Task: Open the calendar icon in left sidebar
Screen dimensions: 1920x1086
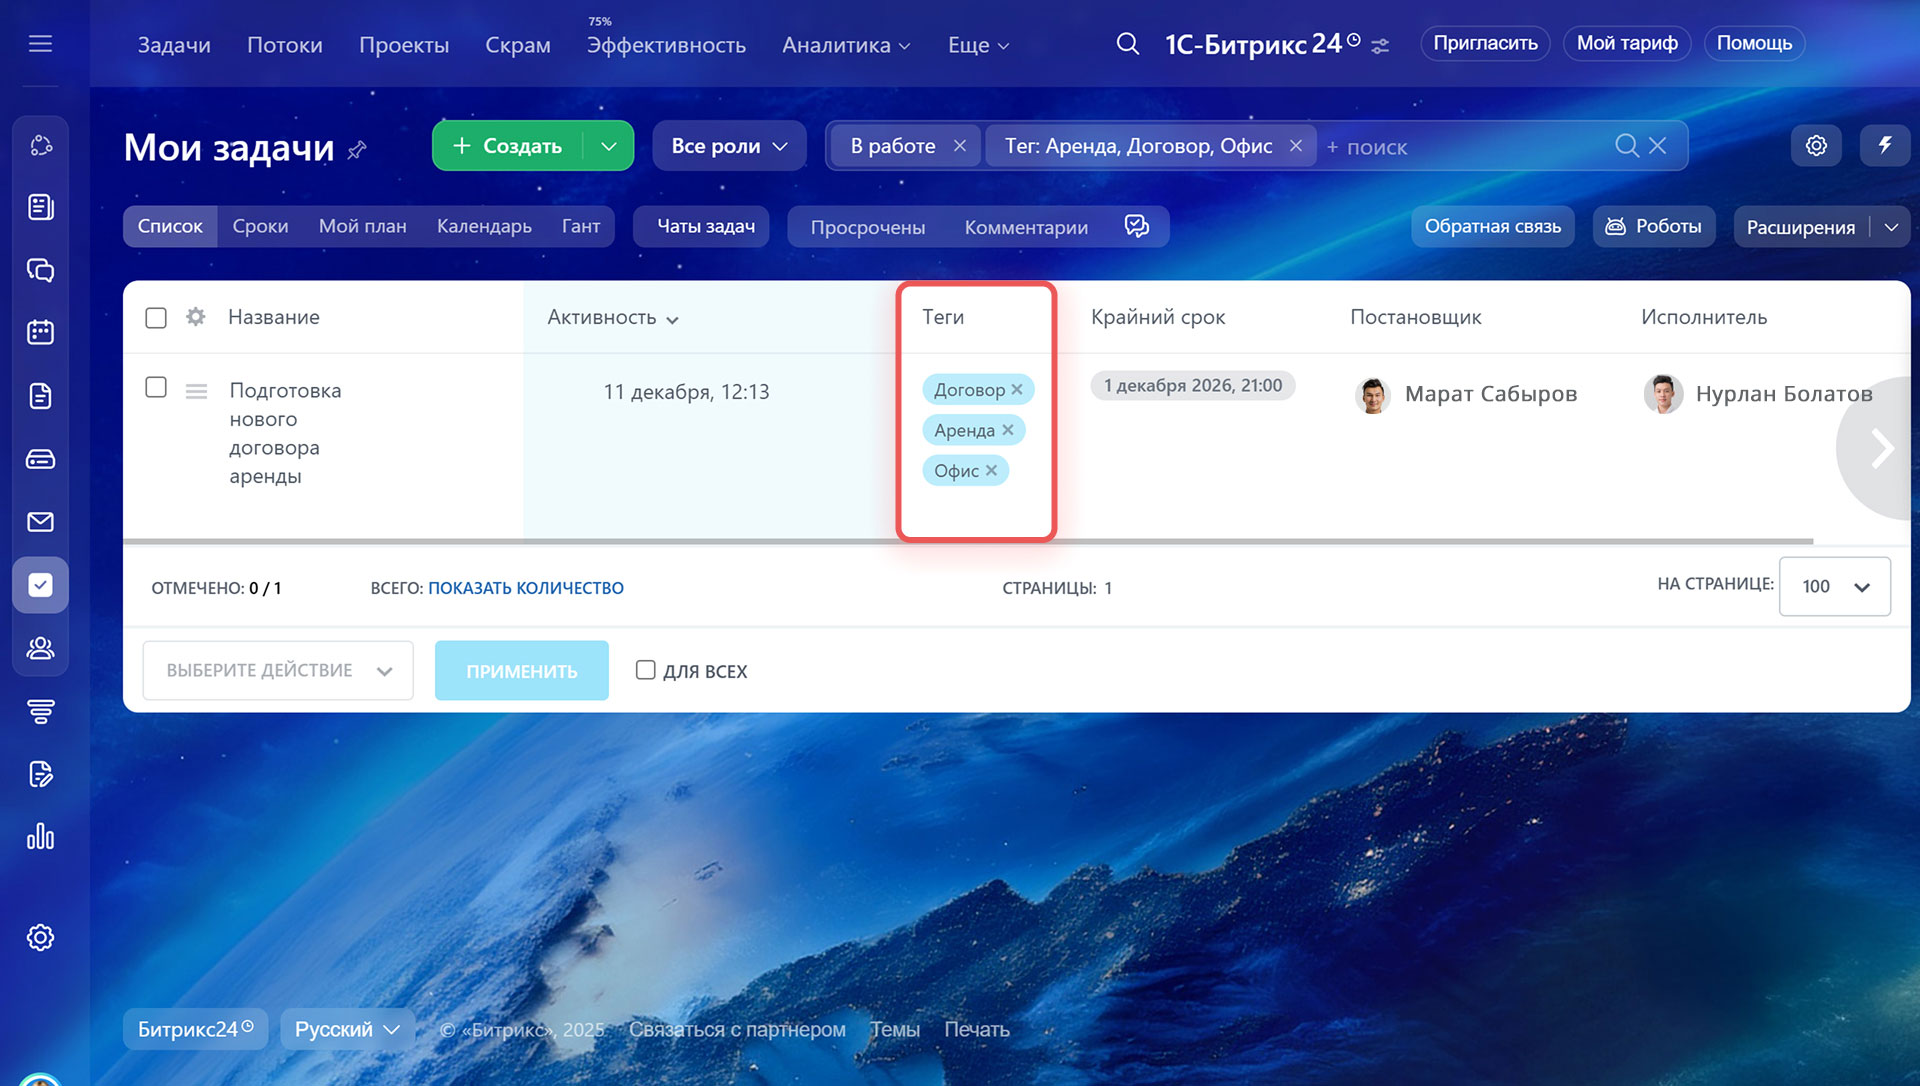Action: click(x=40, y=332)
